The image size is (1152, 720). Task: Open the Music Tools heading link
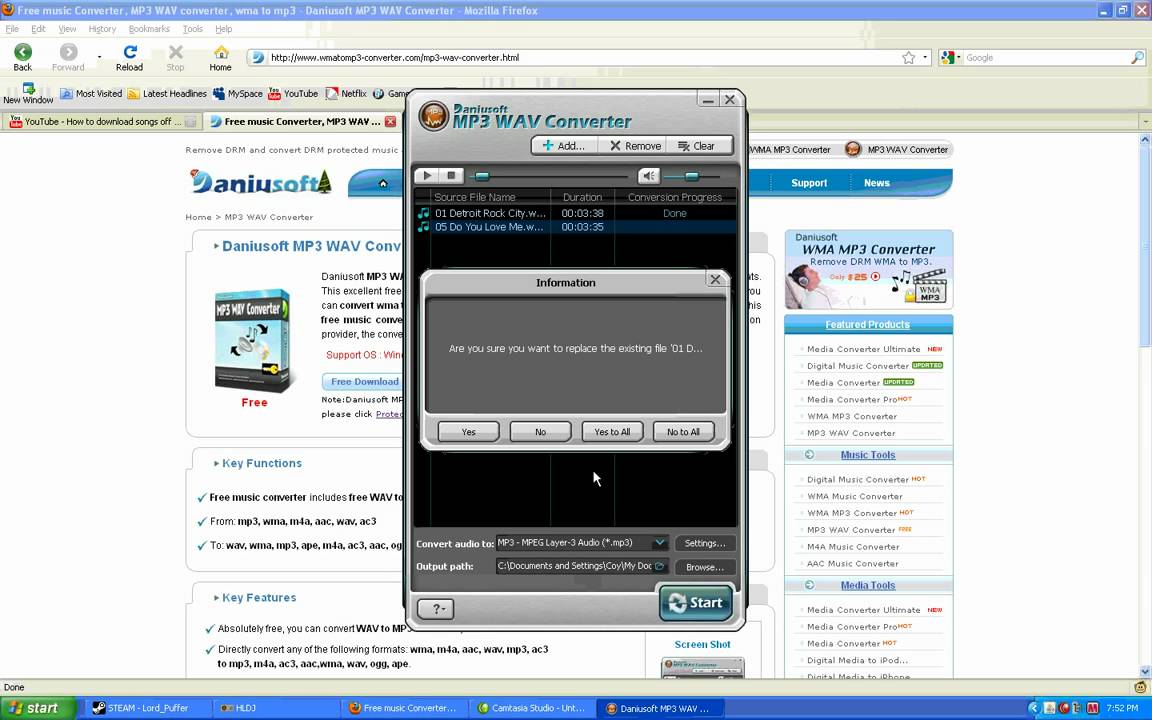tap(868, 455)
